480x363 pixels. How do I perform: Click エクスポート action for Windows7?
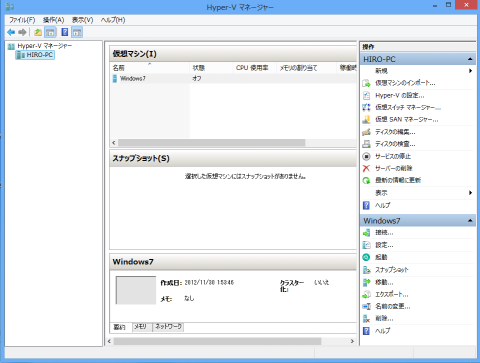coord(392,294)
